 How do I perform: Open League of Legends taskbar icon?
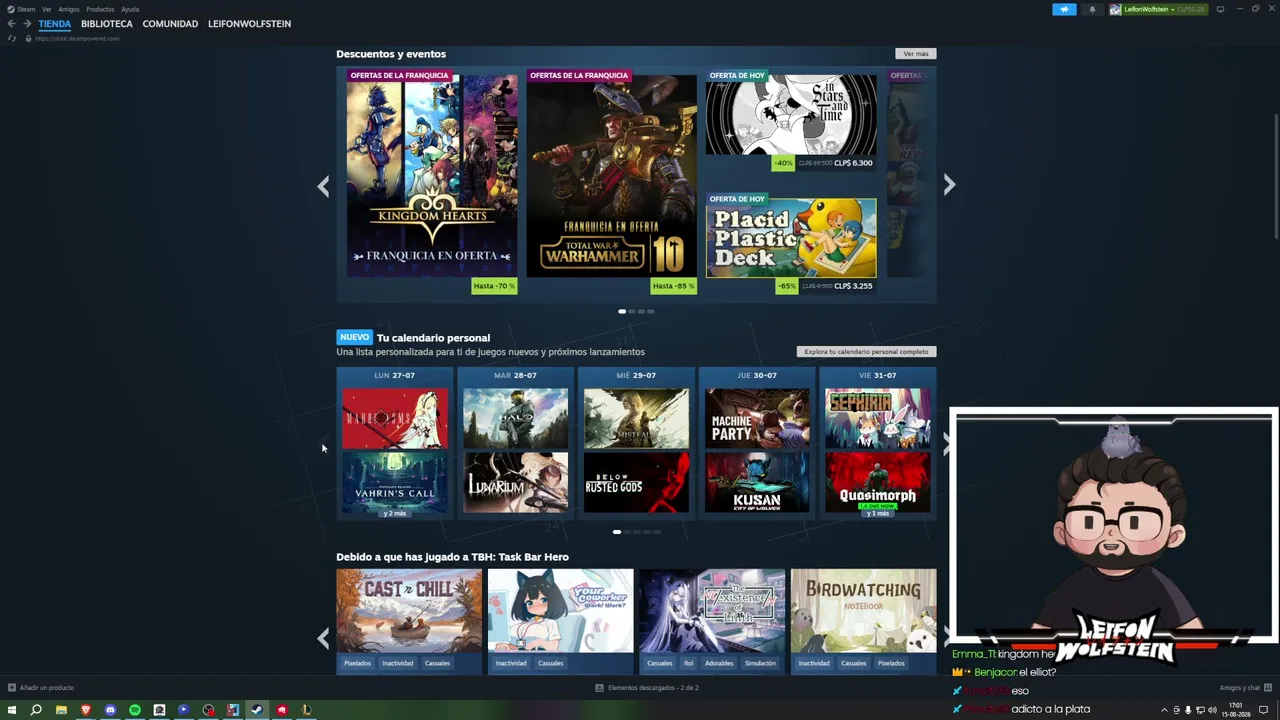click(306, 710)
